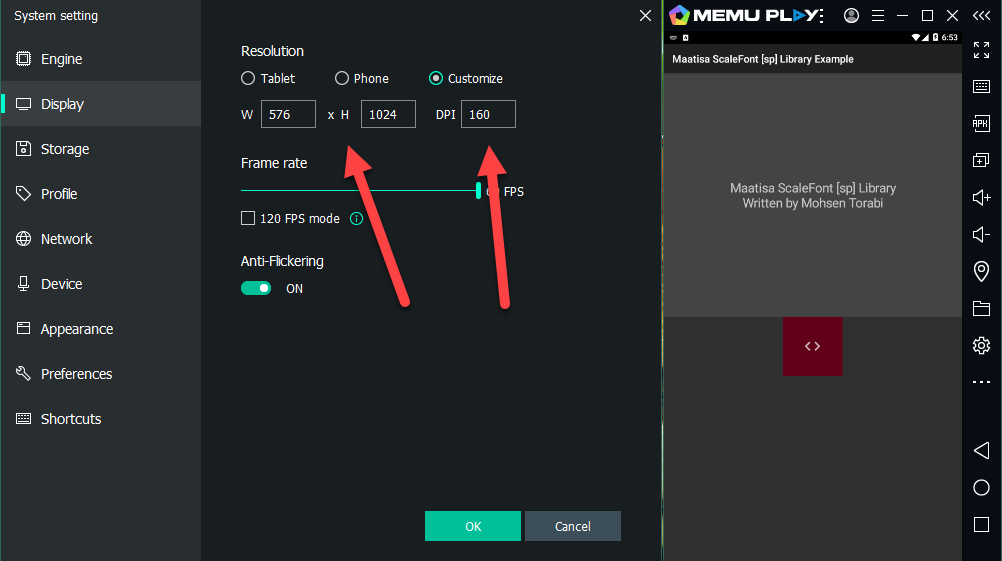Viewport: 1002px width, 561px height.
Task: Open the GPS location tool
Action: pyautogui.click(x=981, y=271)
